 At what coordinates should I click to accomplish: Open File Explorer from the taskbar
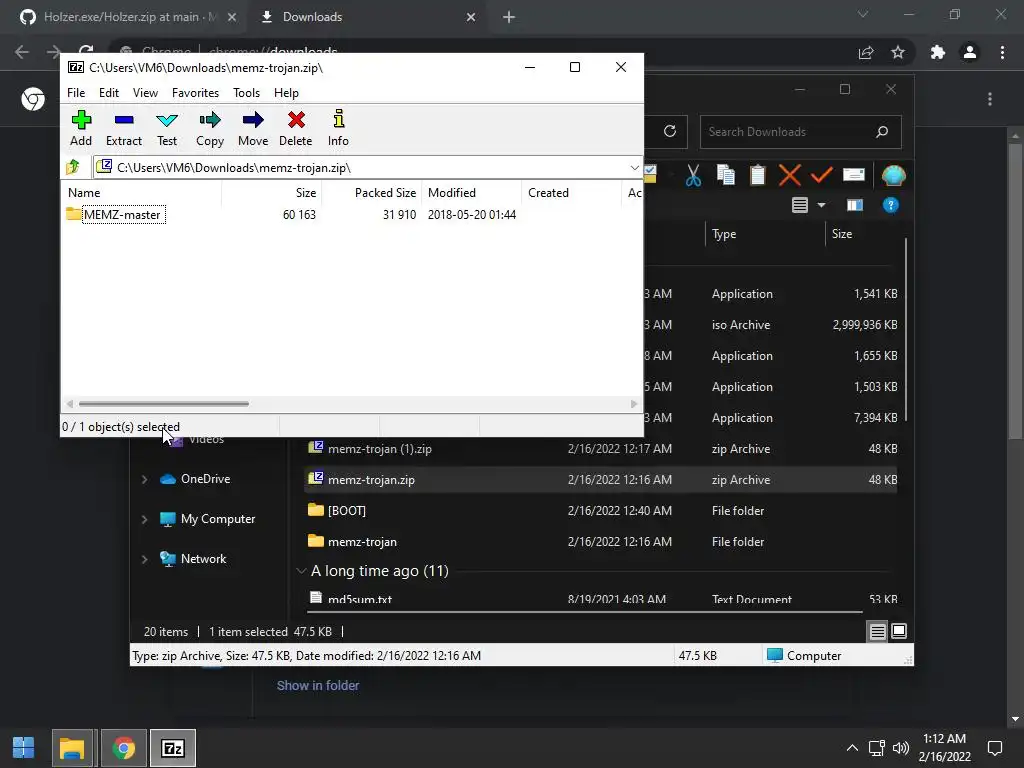[x=72, y=748]
